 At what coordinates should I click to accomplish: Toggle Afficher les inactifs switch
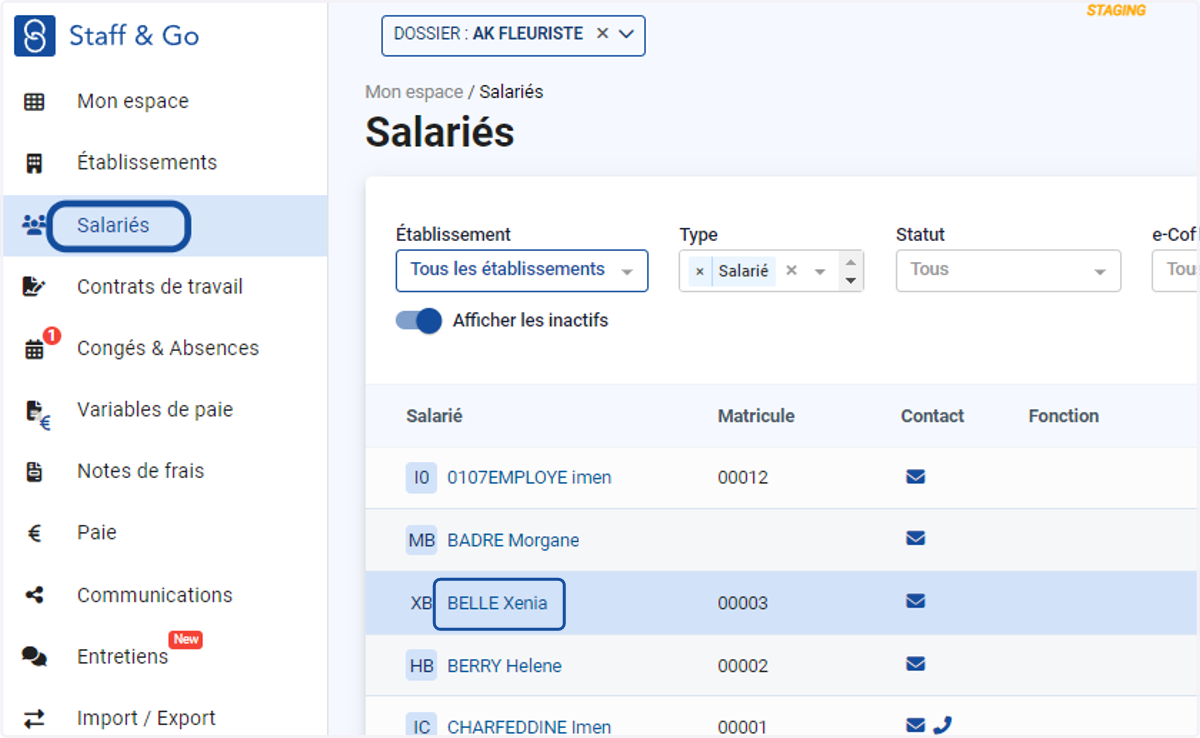click(x=419, y=320)
